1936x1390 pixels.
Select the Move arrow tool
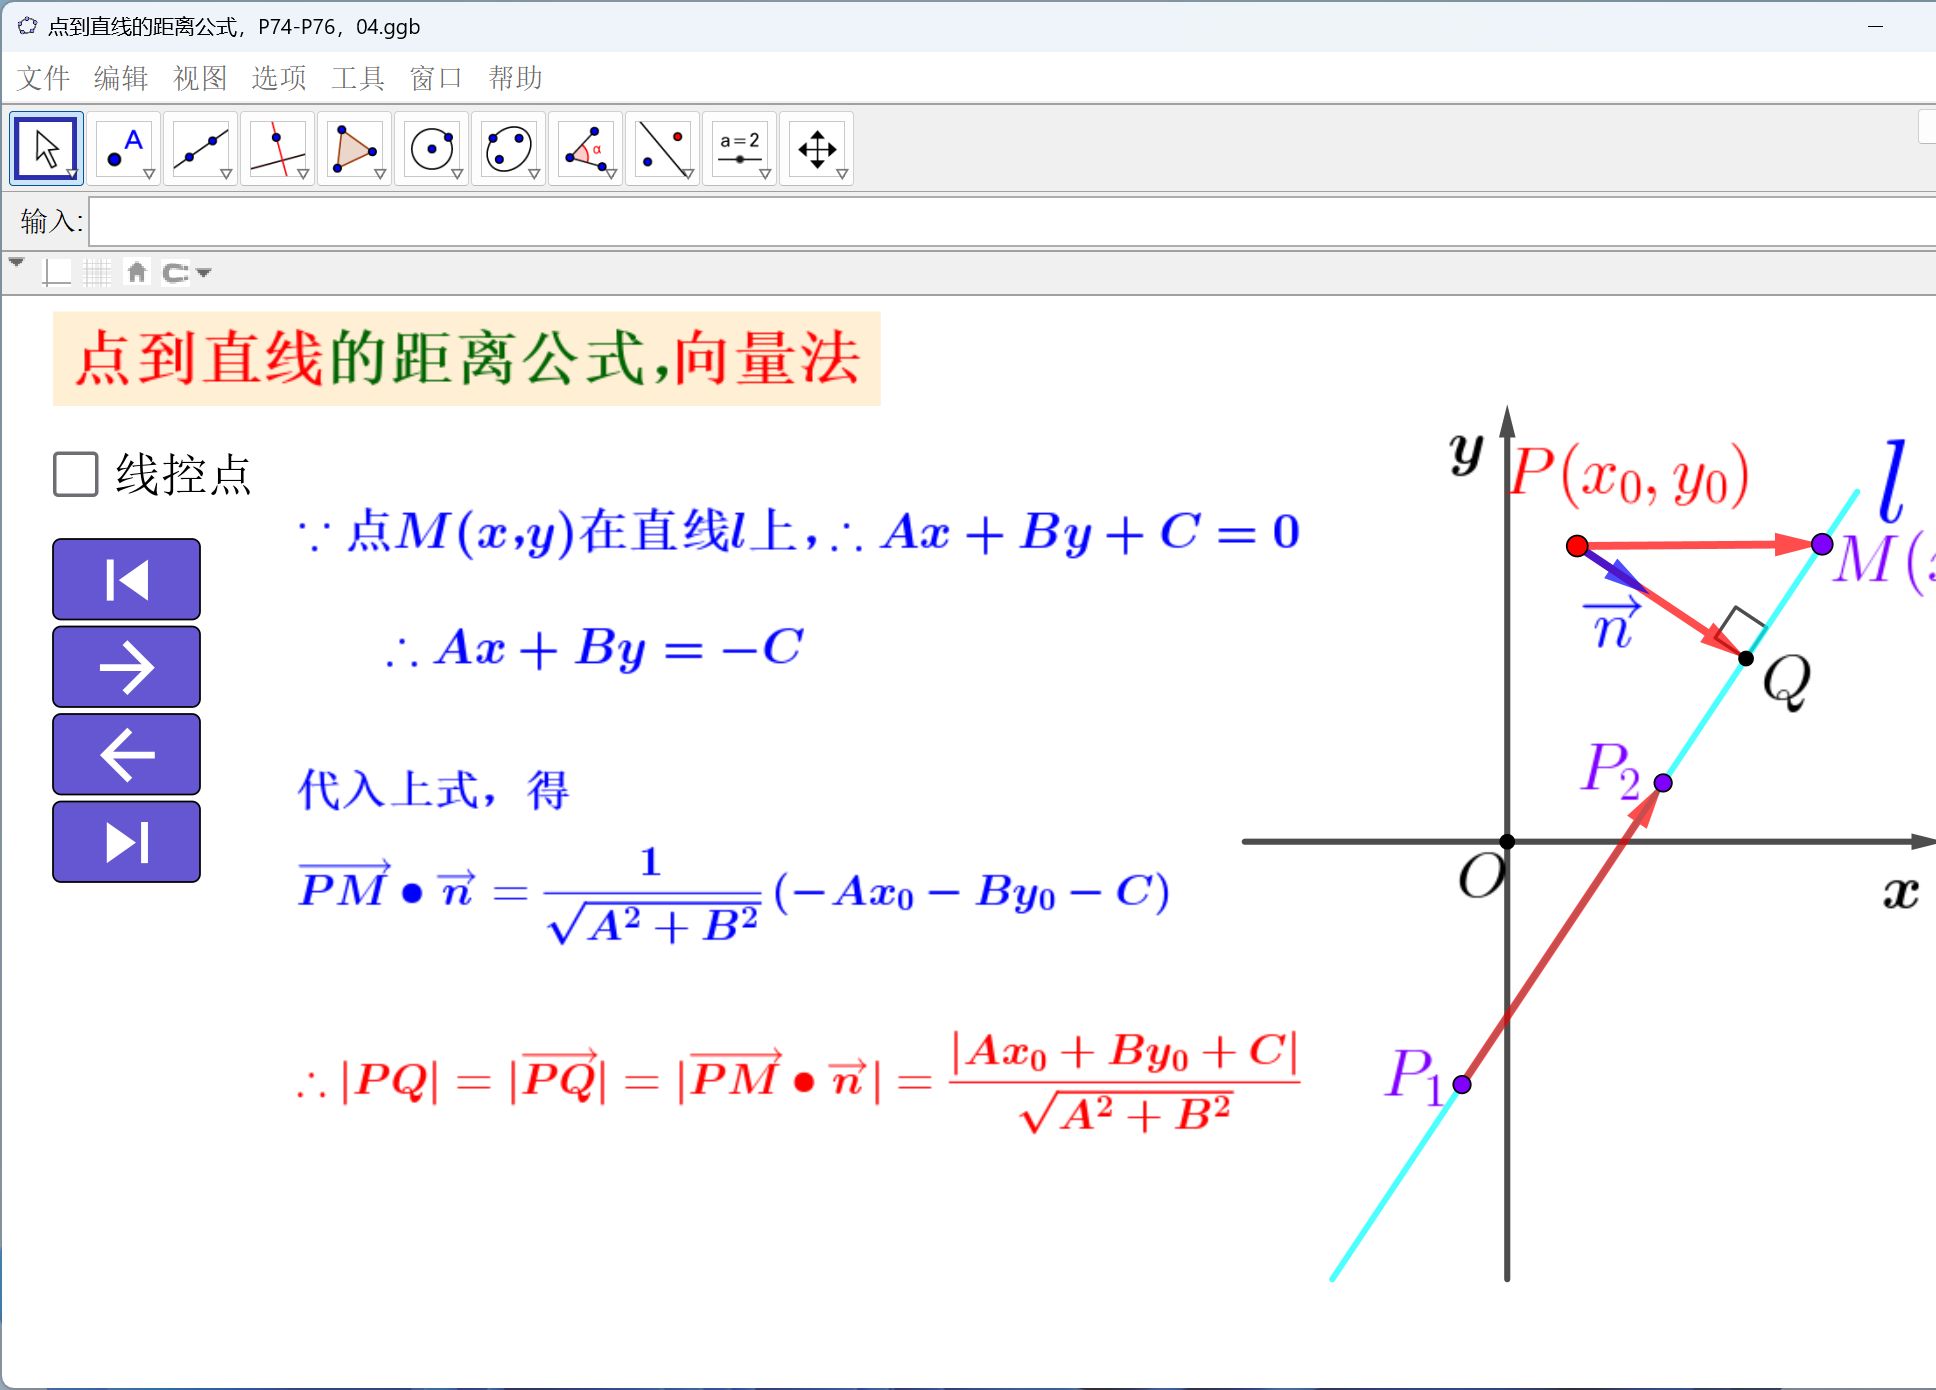coord(46,149)
